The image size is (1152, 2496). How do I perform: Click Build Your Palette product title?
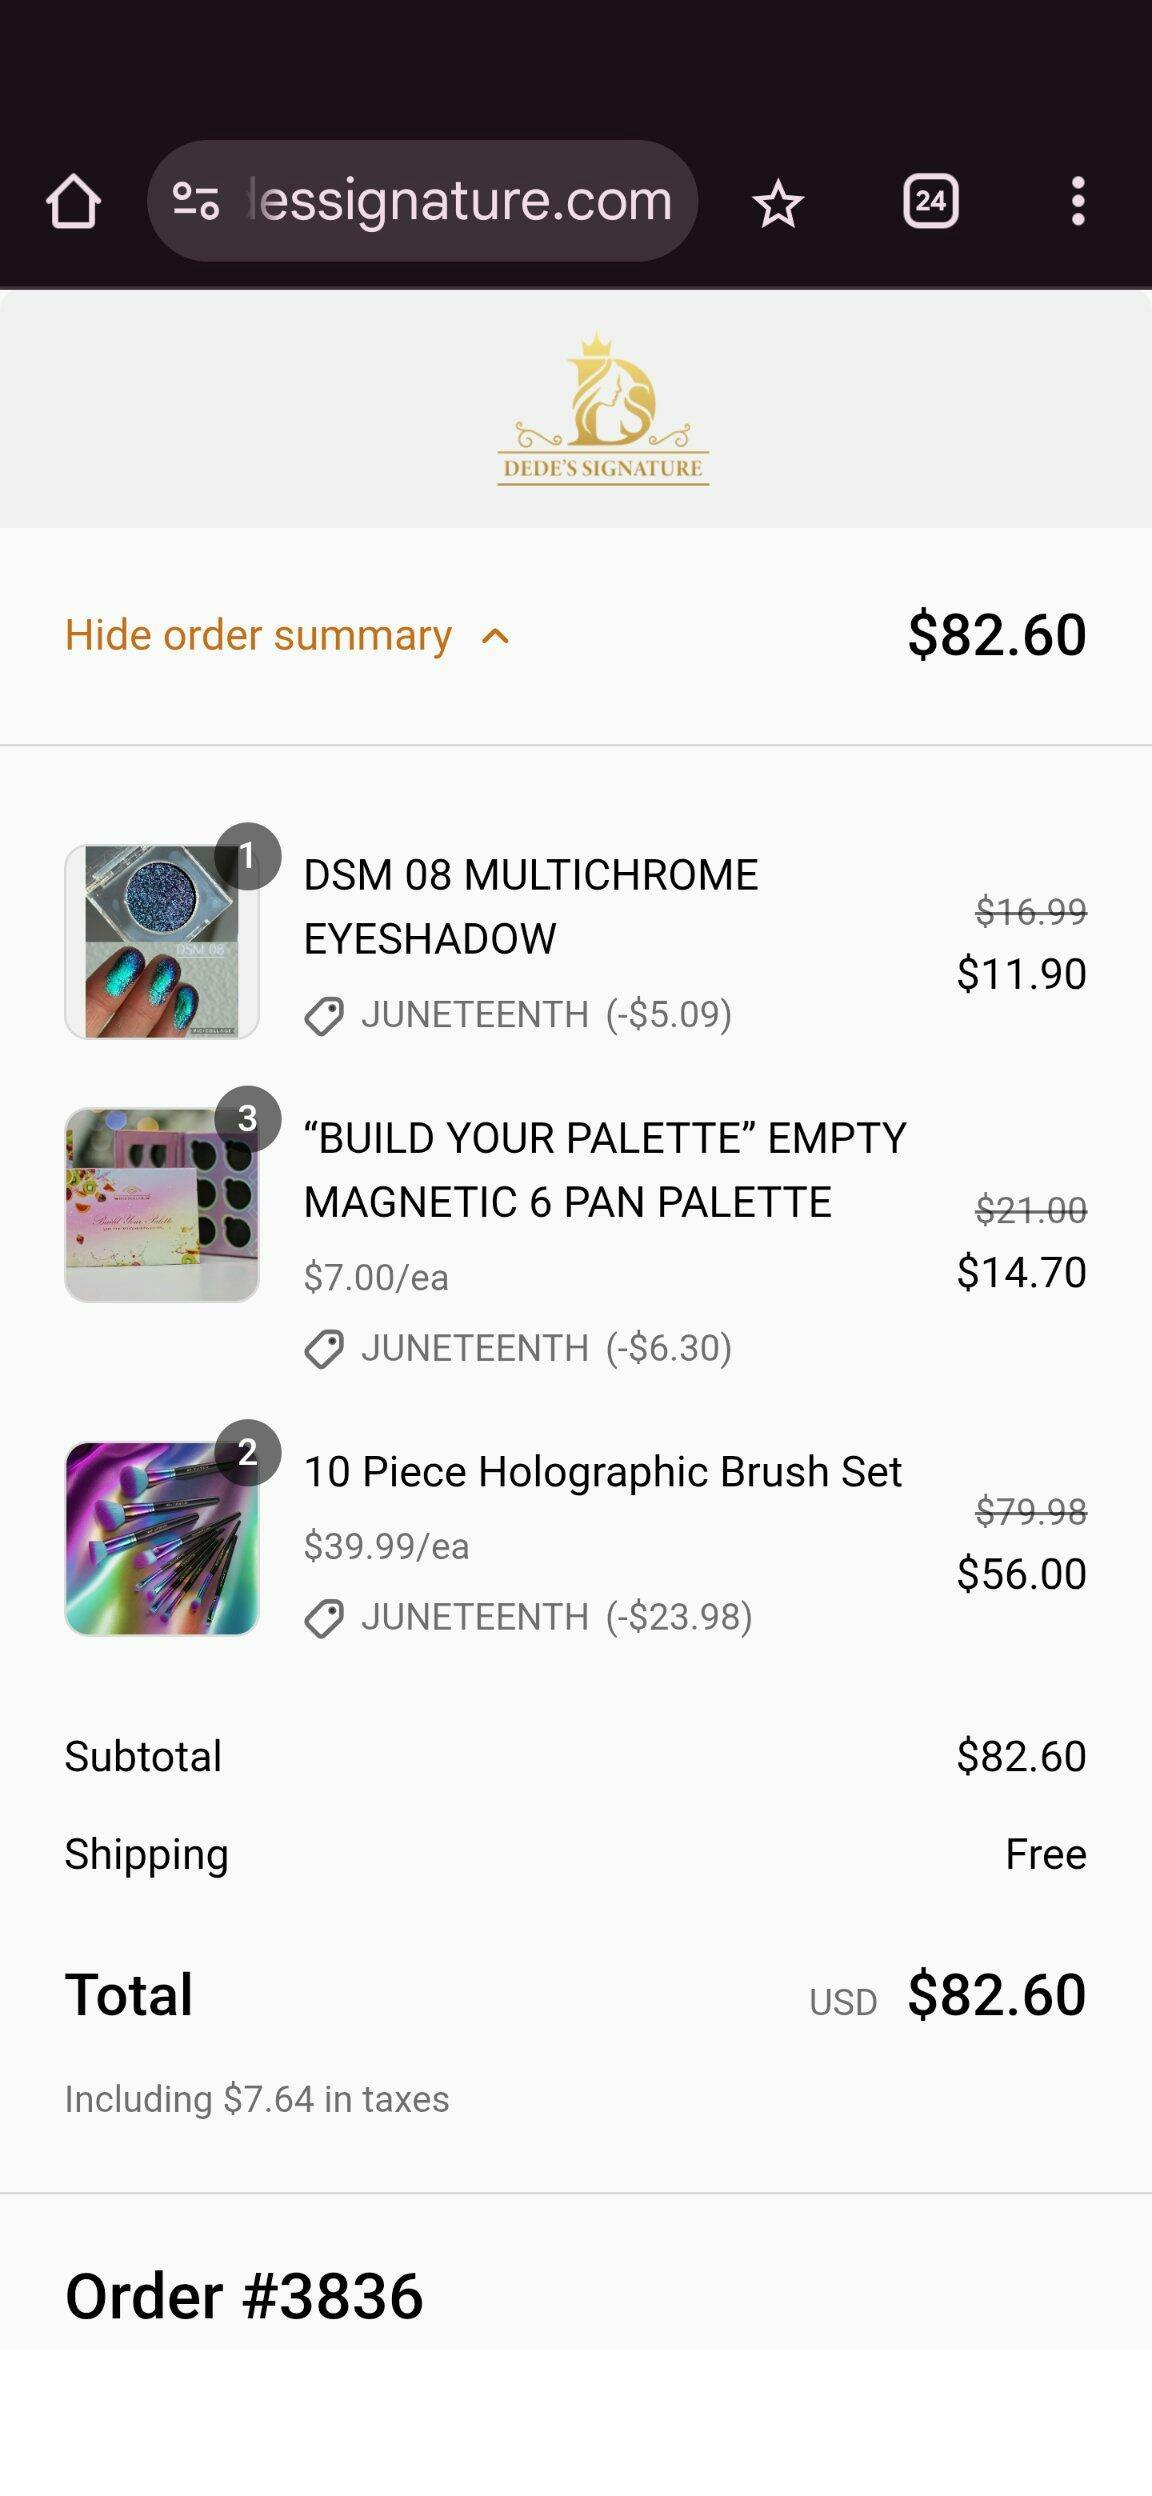coord(604,1169)
